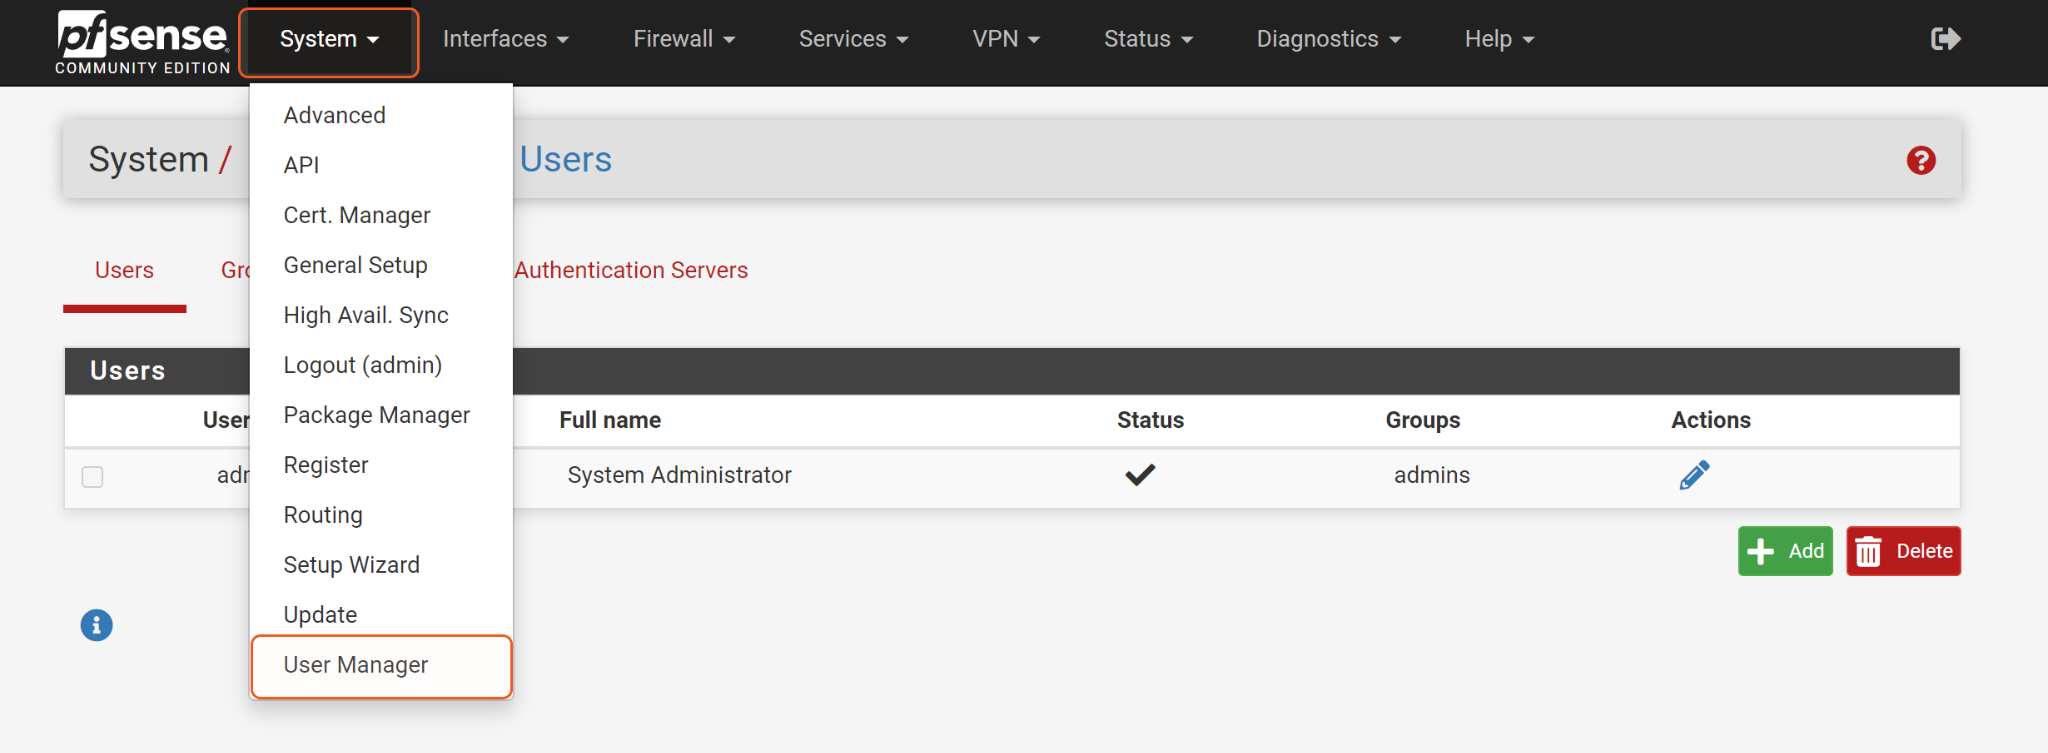Click the pfSense Community Edition logo
2048x753 pixels.
(143, 42)
